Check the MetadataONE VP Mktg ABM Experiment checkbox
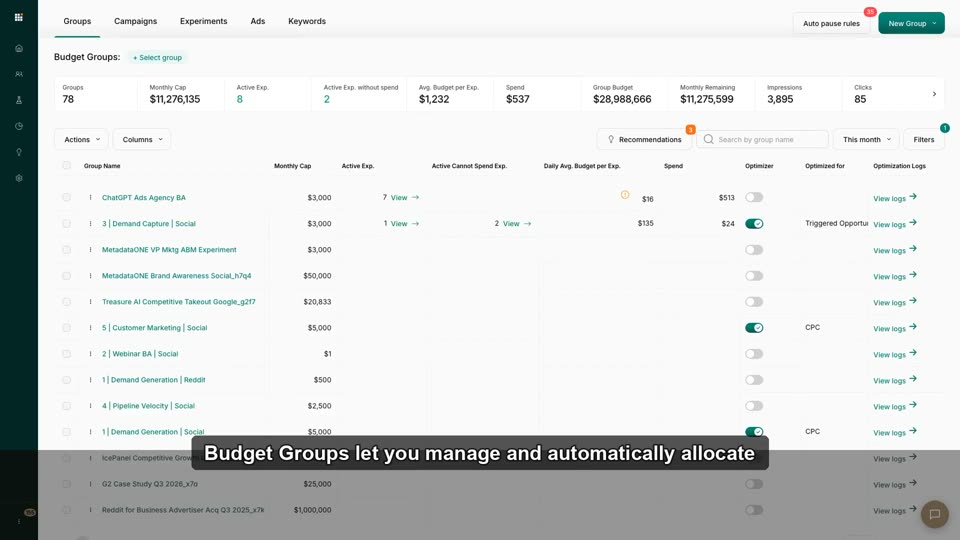960x540 pixels. 66,250
